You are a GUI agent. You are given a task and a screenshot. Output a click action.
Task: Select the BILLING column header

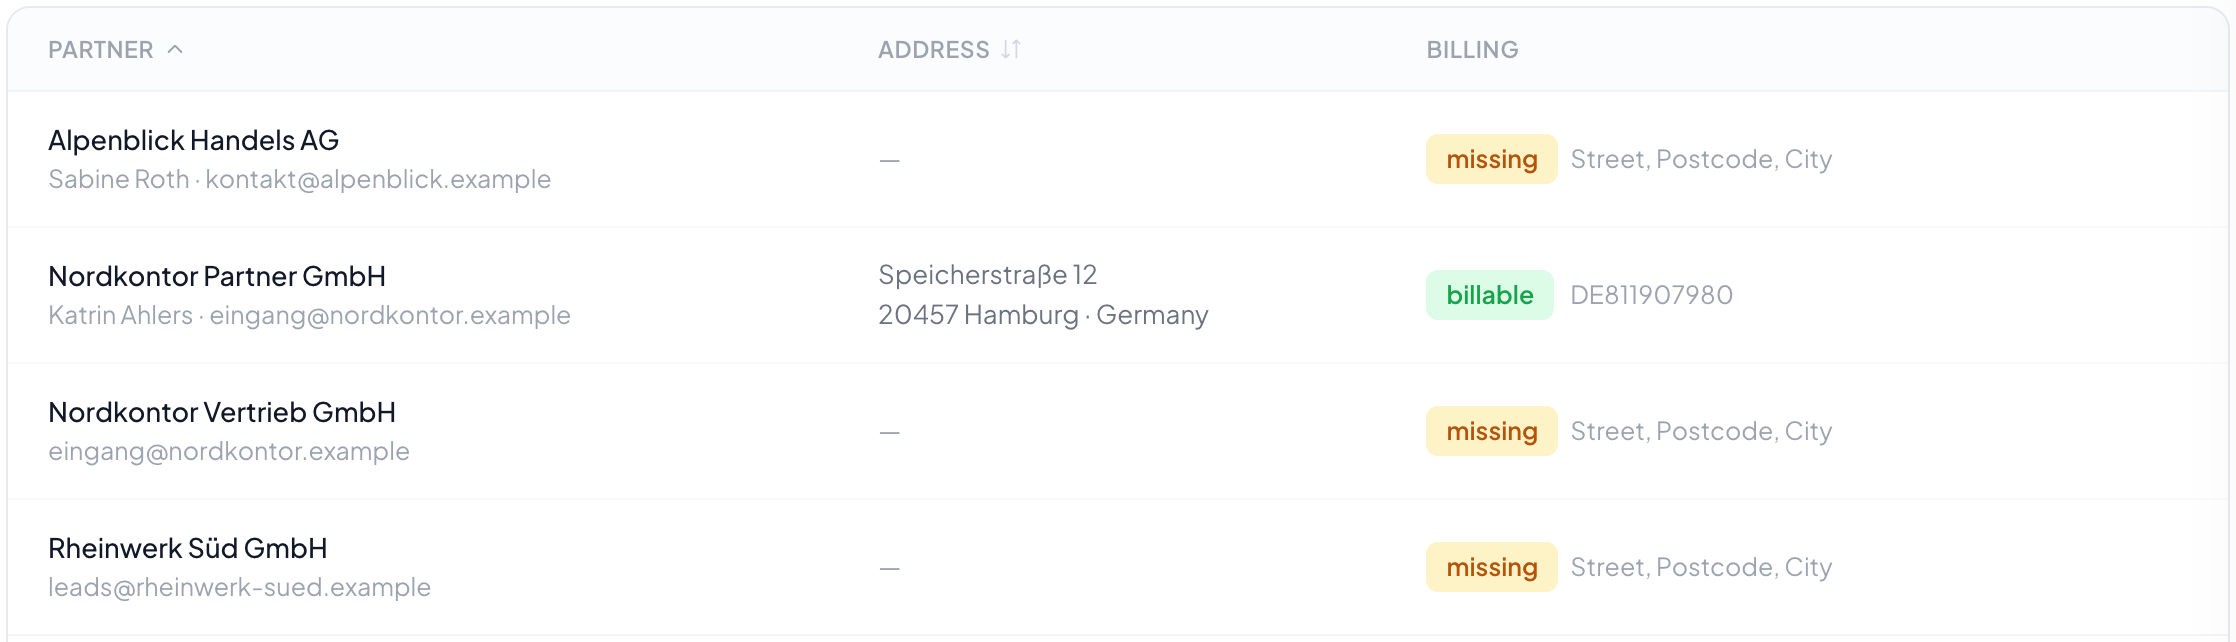1472,50
